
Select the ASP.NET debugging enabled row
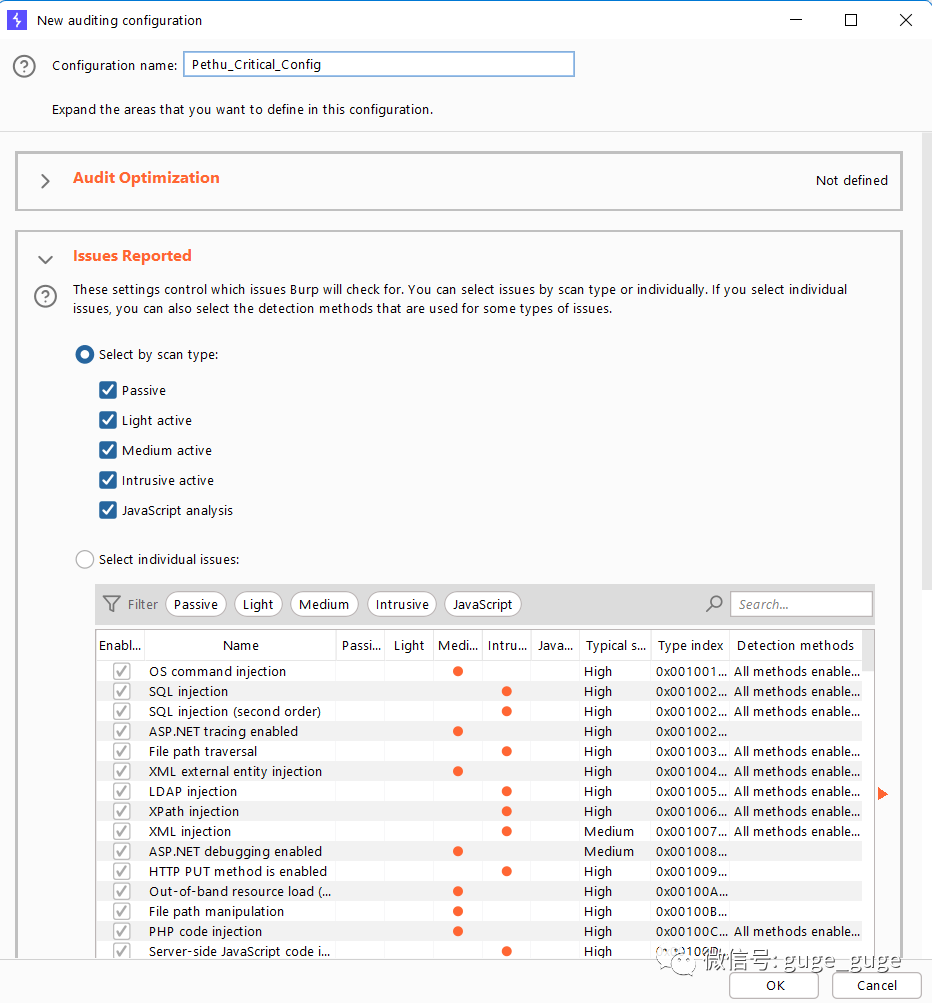tap(478, 851)
